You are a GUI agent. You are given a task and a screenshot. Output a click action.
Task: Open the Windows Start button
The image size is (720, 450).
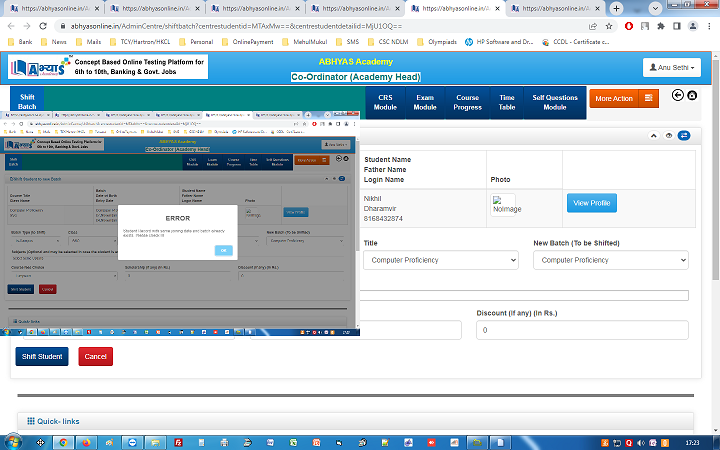tap(14, 440)
